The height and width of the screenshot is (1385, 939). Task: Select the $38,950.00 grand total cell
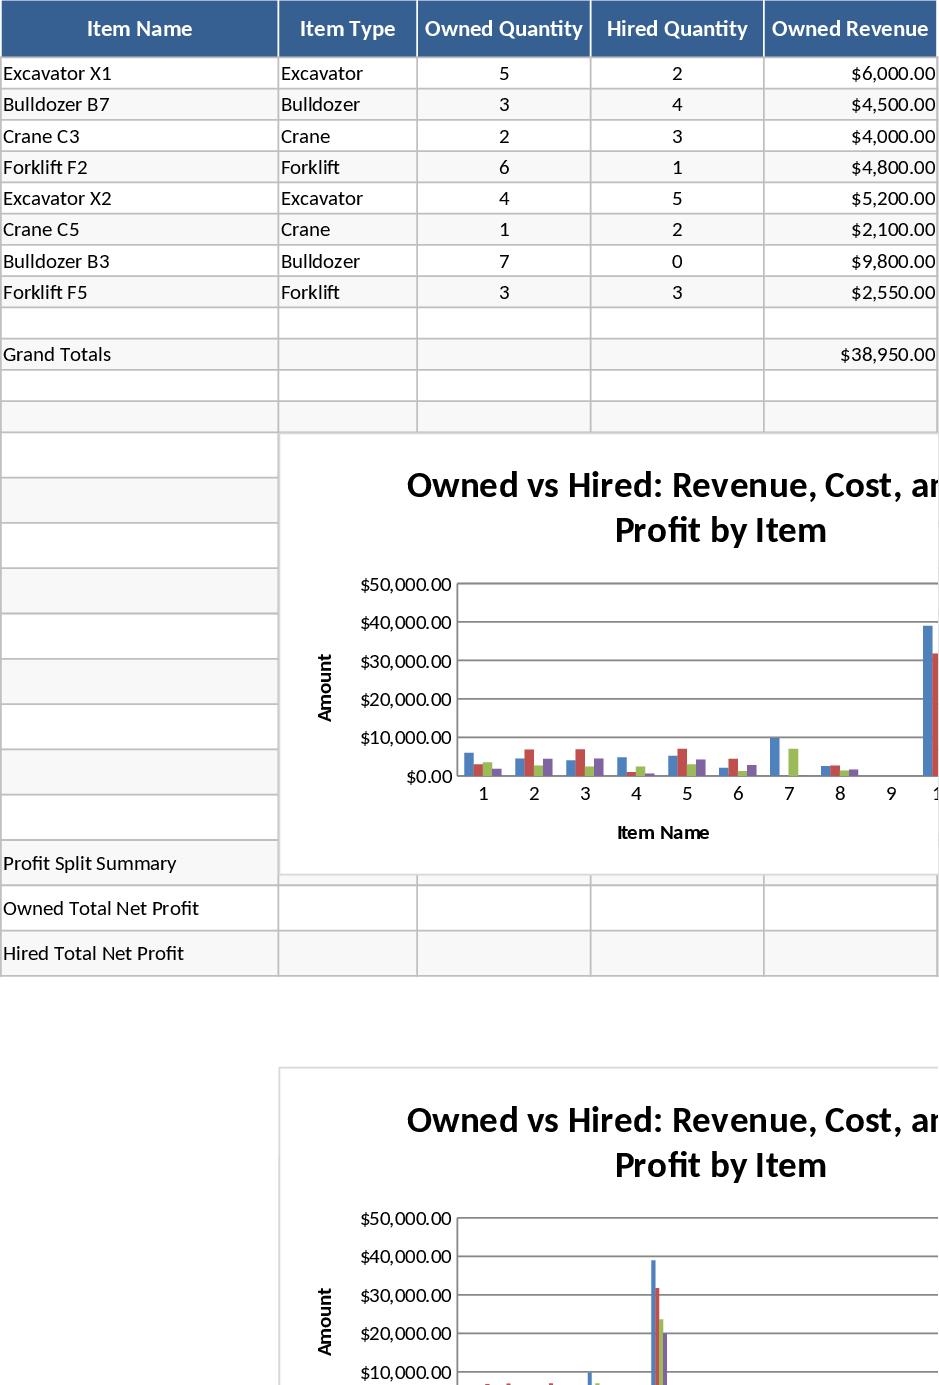point(850,355)
